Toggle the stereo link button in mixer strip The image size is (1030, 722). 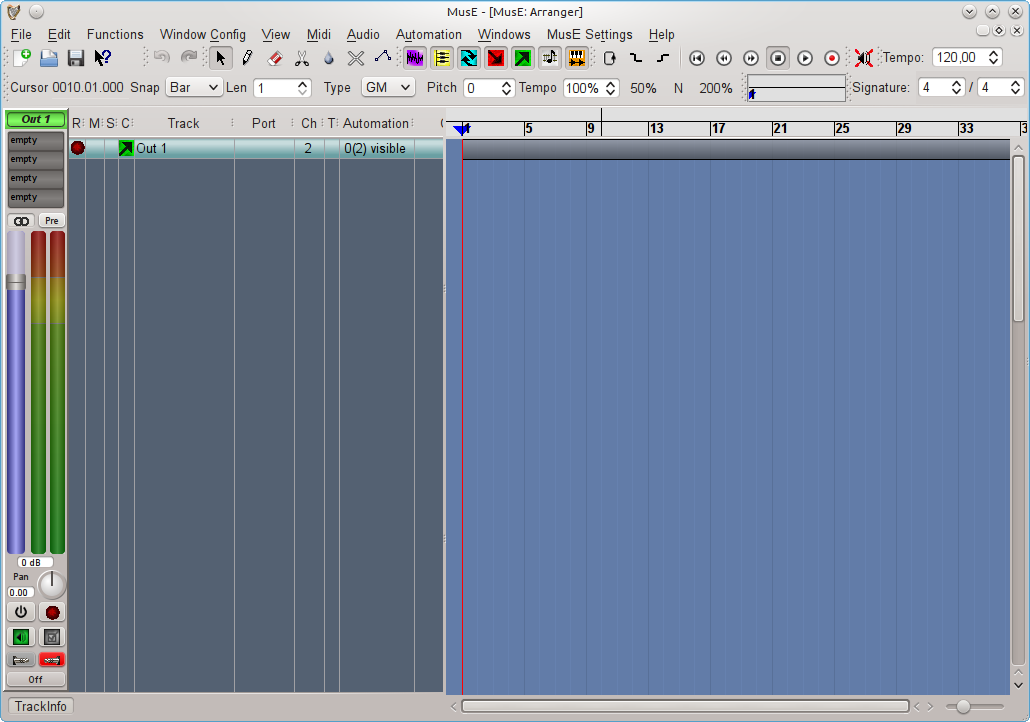(21, 220)
